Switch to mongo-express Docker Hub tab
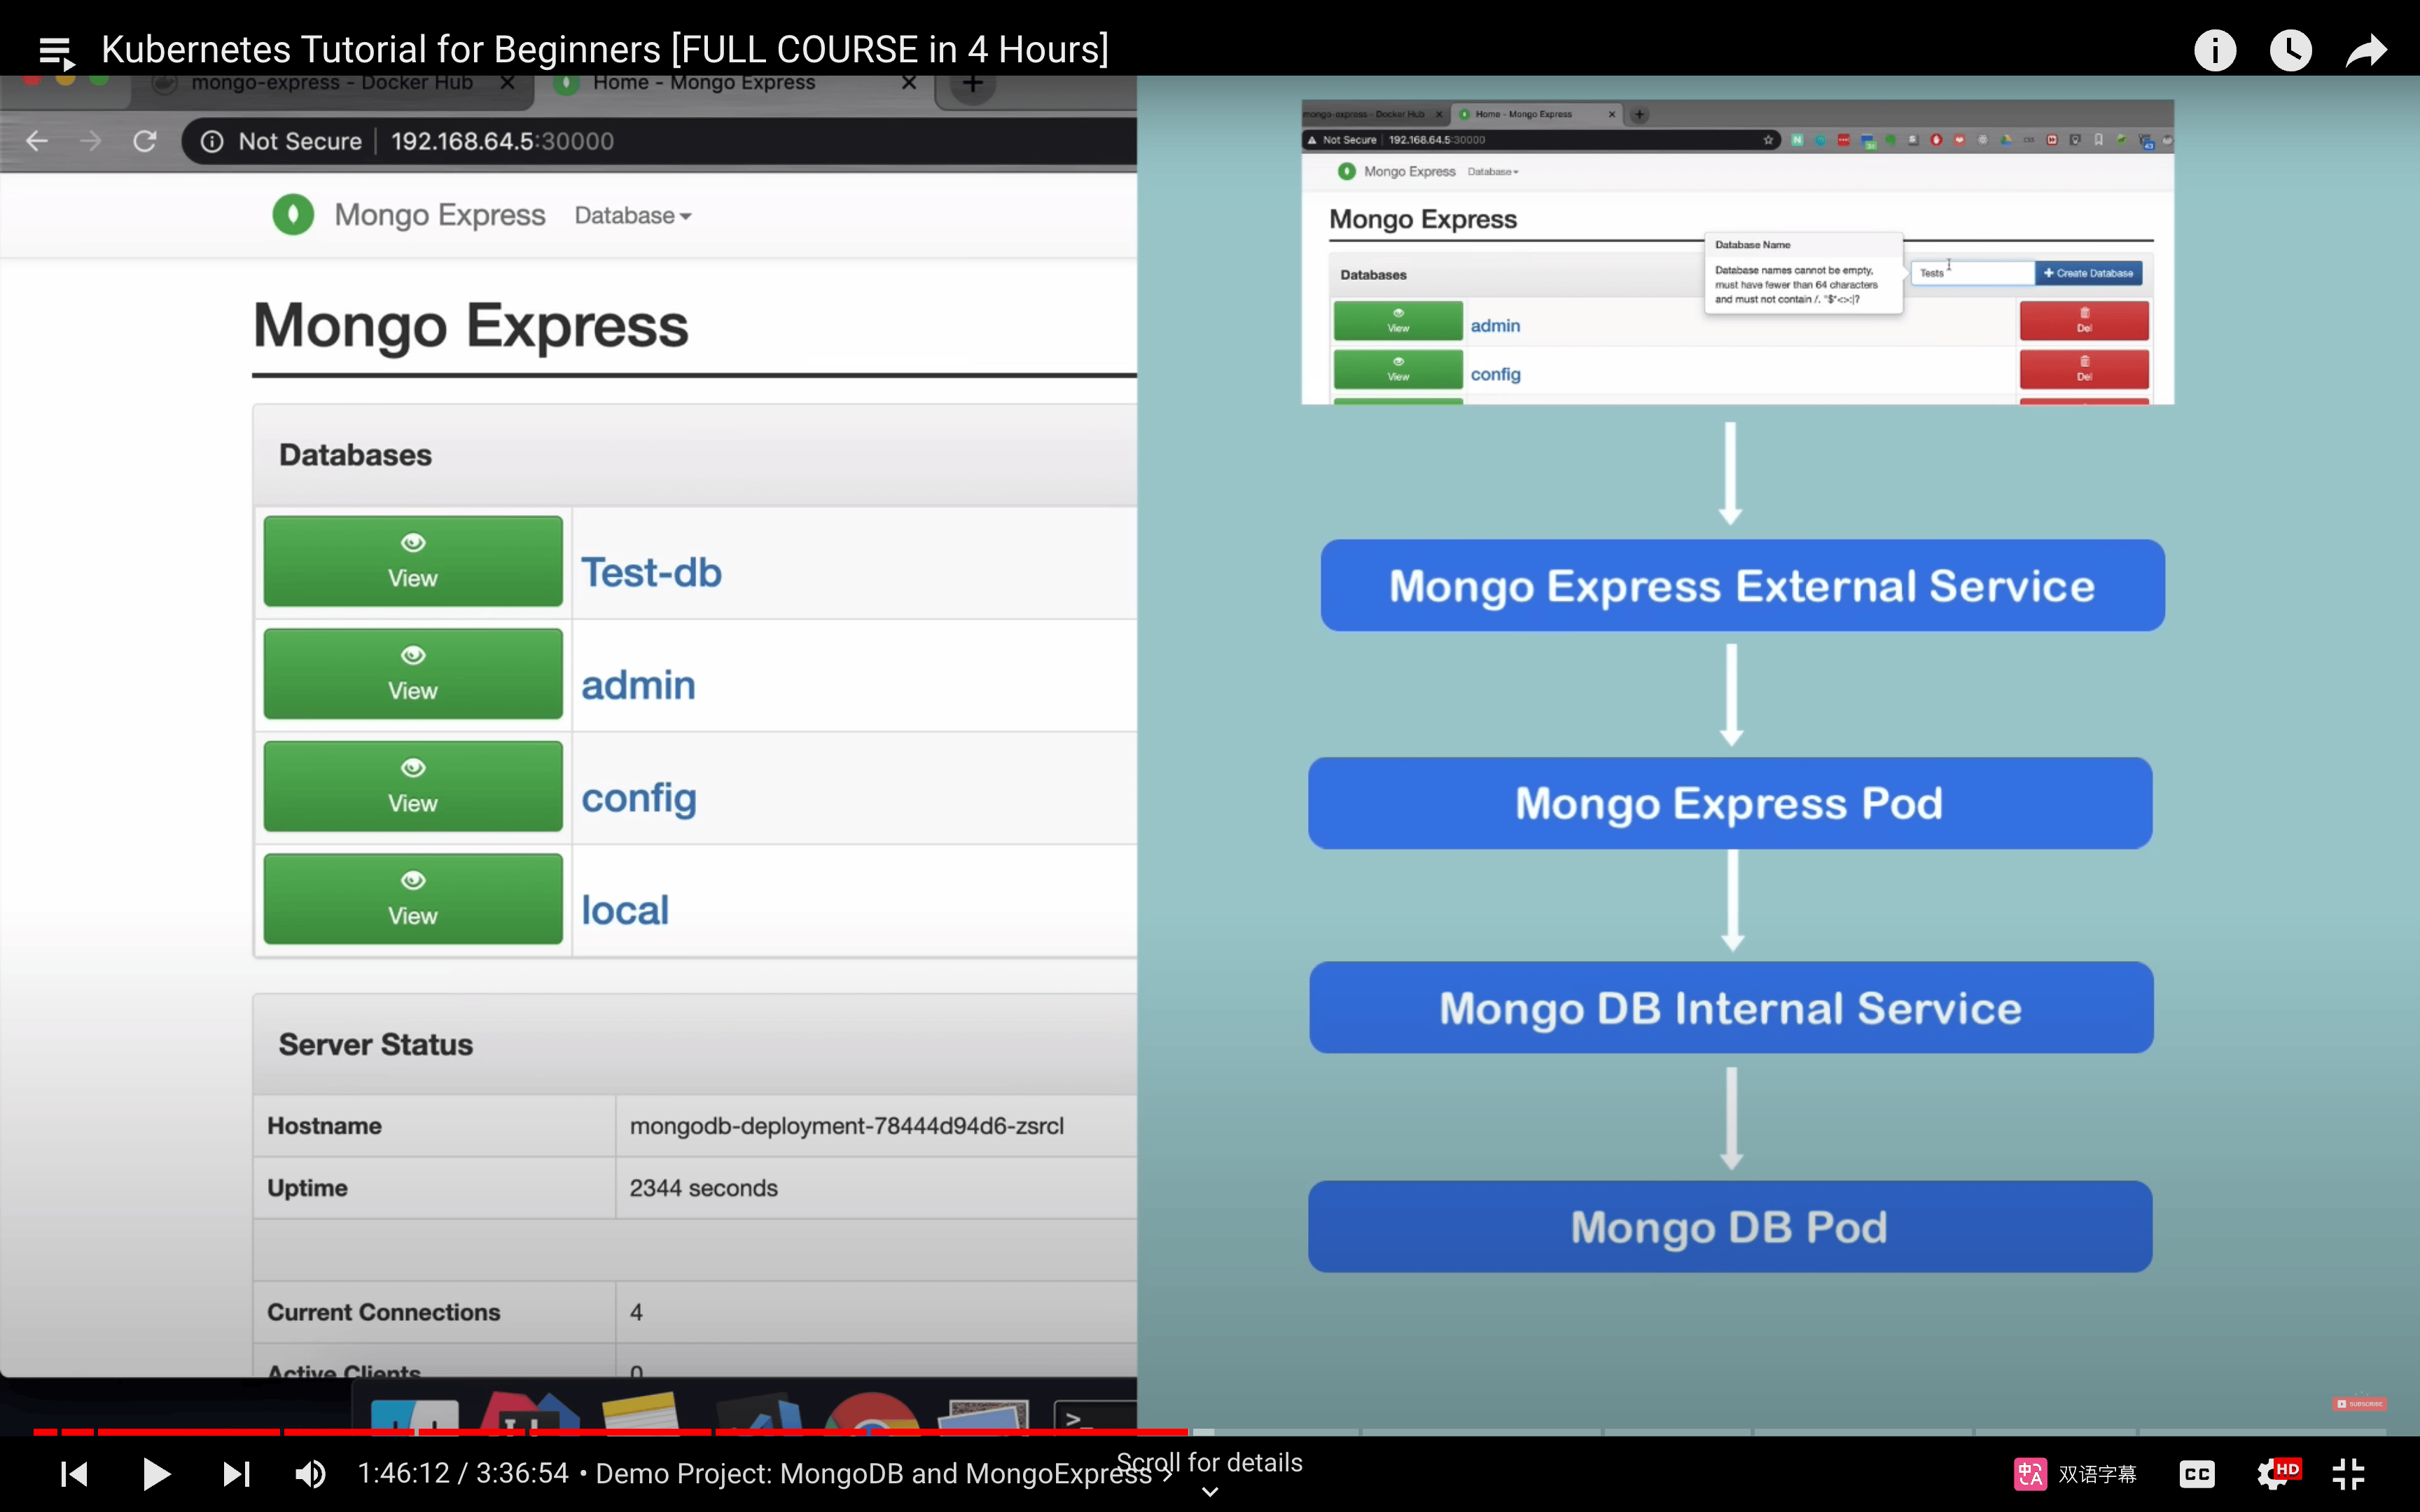Screen dimensions: 2420x1512 pos(332,83)
